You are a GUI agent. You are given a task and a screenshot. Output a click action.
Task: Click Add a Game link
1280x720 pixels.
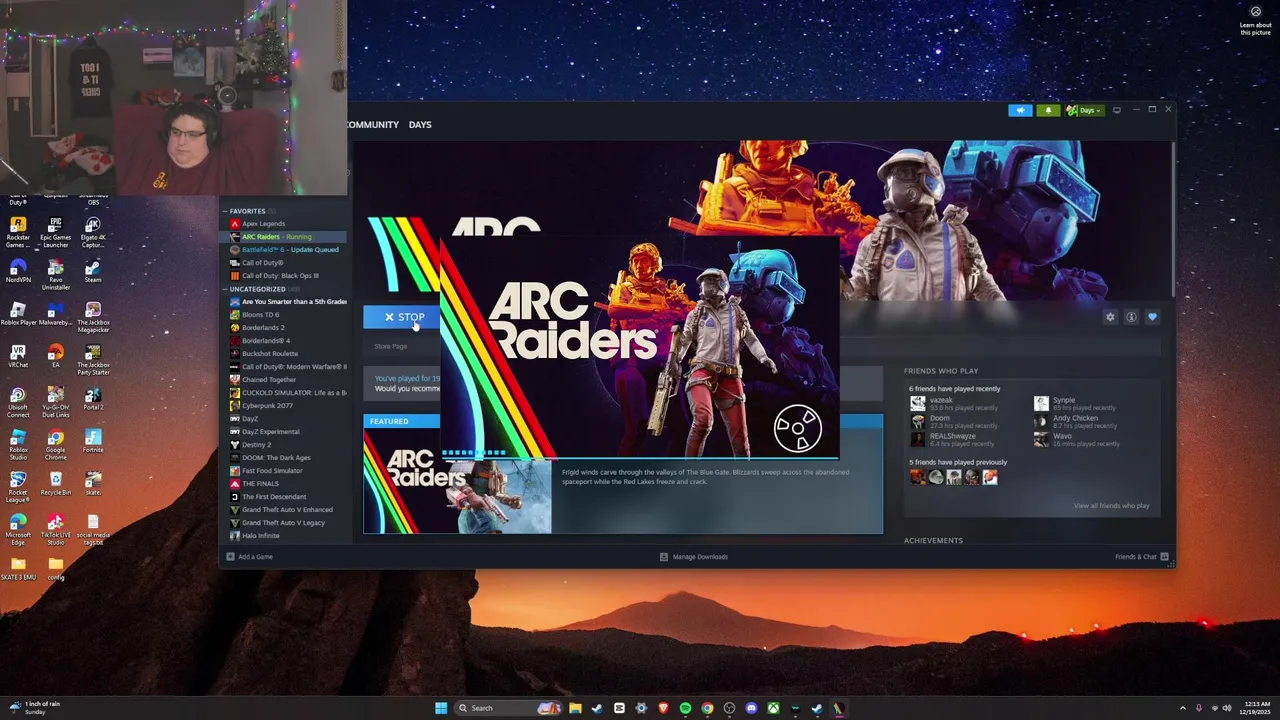tap(250, 557)
